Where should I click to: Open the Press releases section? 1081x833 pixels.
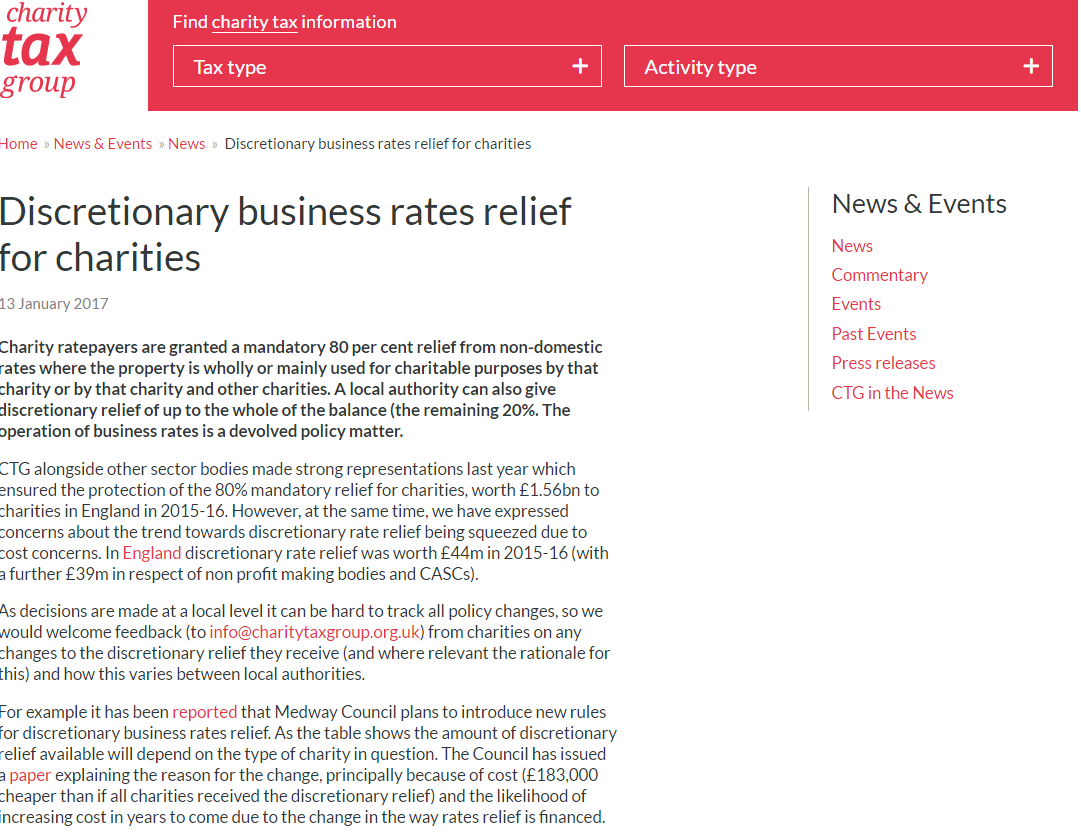tap(883, 362)
